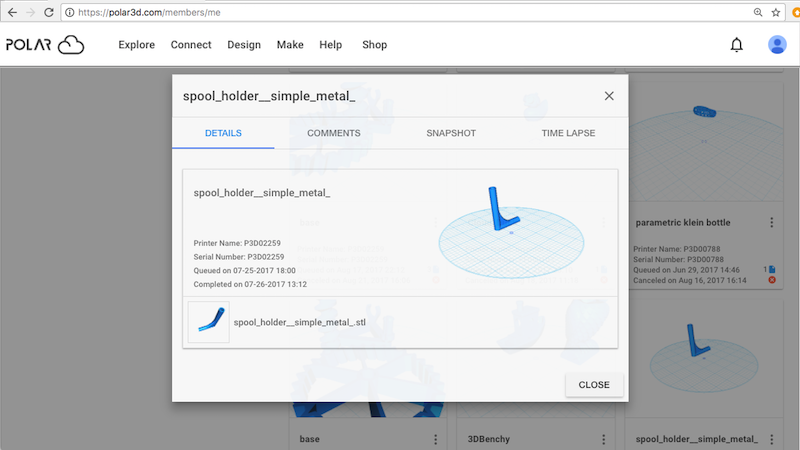Open the Design menu
This screenshot has height=450, width=800.
(x=244, y=45)
